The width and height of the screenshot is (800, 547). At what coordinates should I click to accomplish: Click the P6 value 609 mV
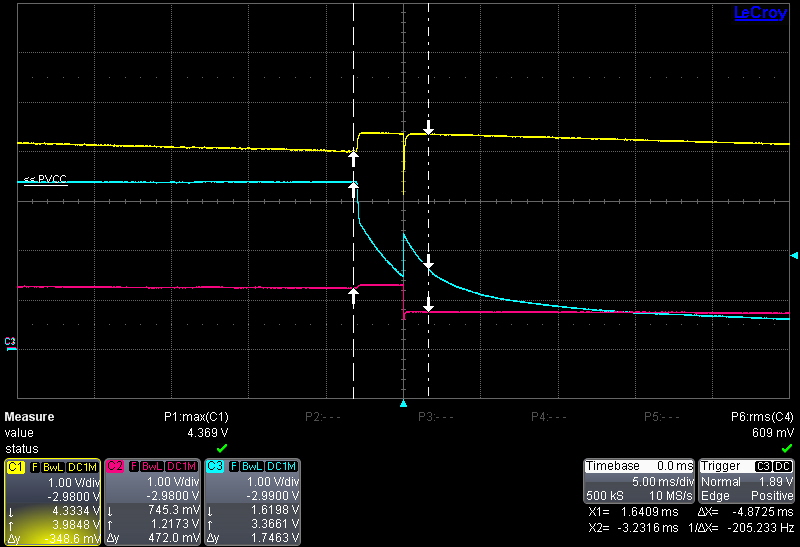tap(772, 433)
